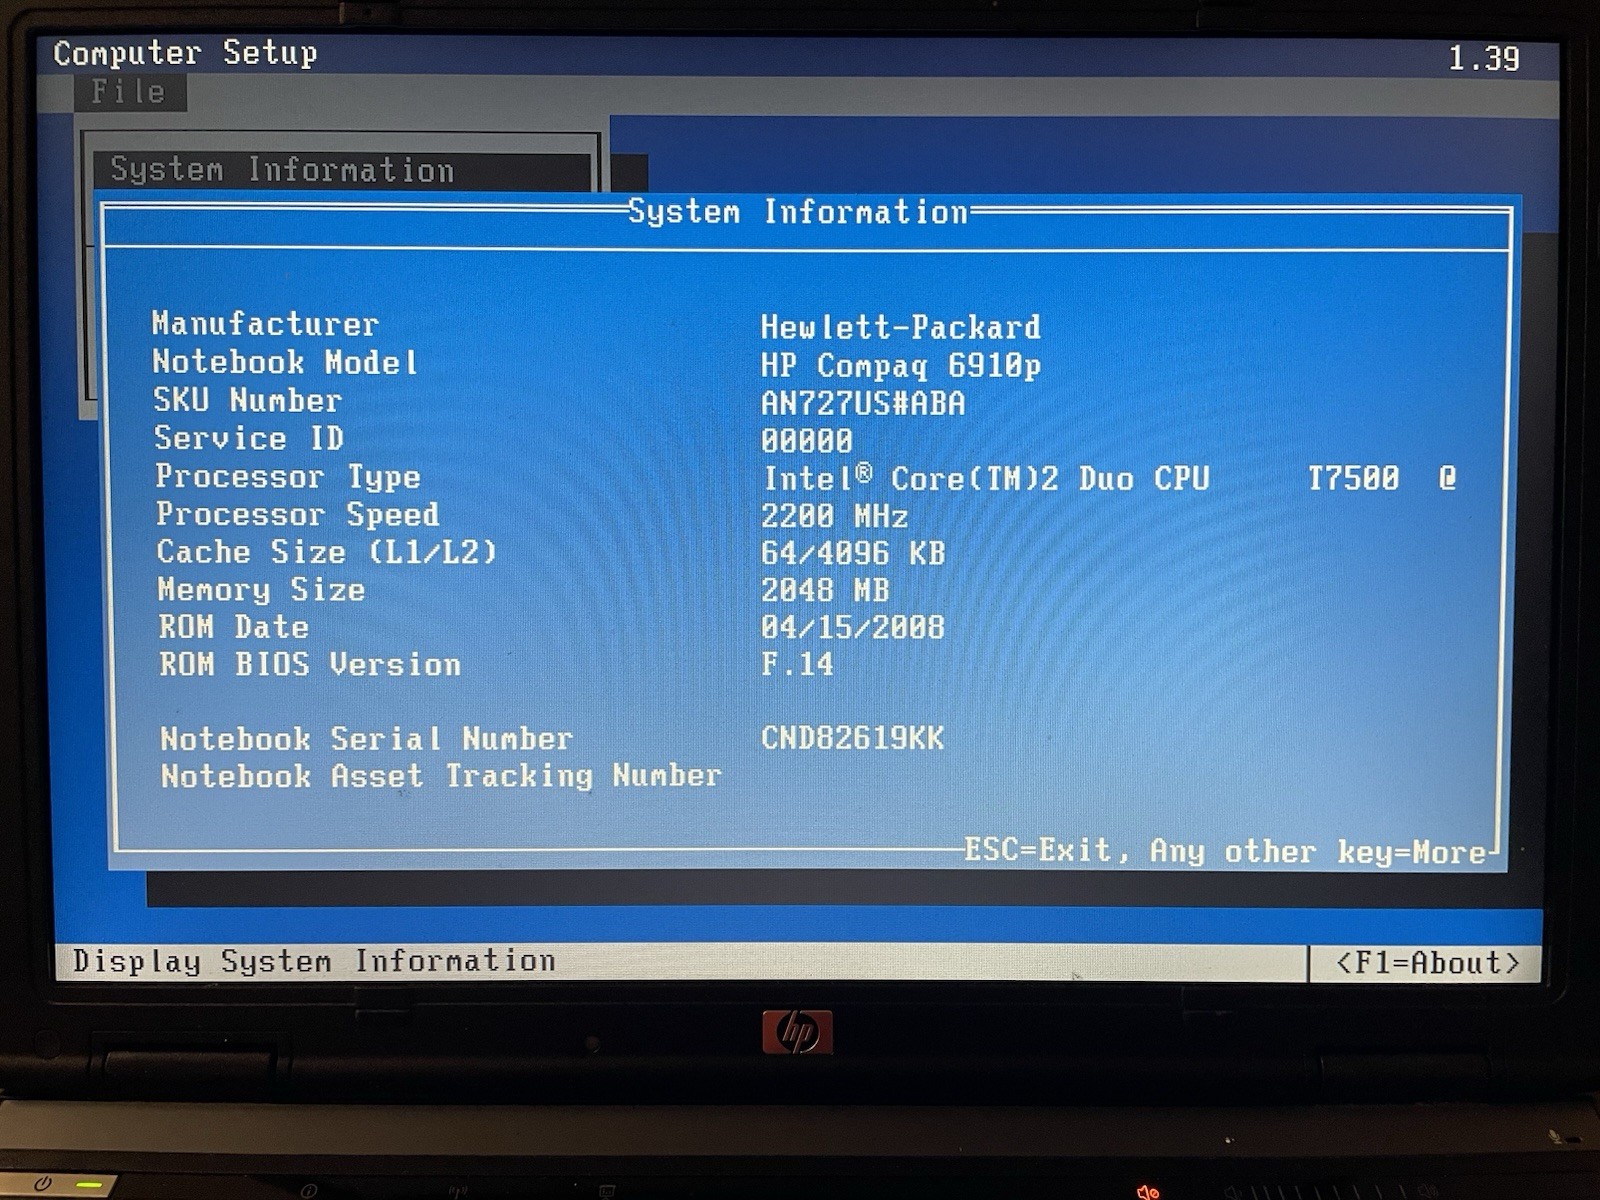Click the F1=About hint

(1427, 963)
